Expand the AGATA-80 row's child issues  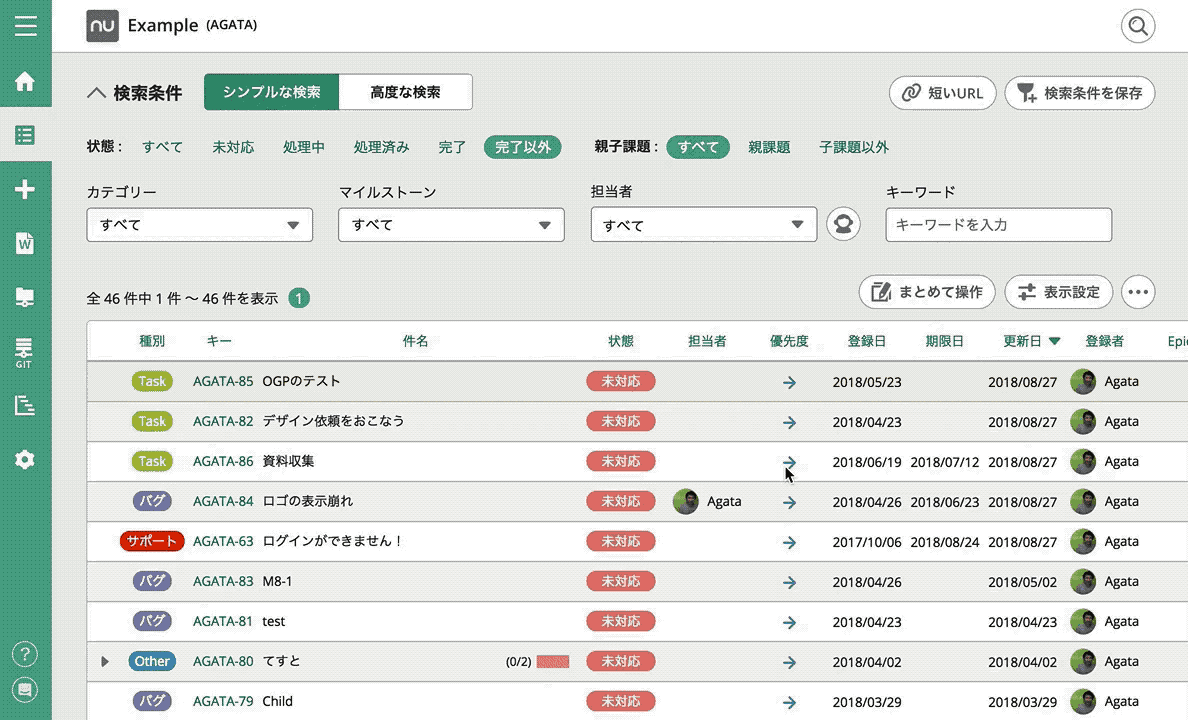coord(104,662)
